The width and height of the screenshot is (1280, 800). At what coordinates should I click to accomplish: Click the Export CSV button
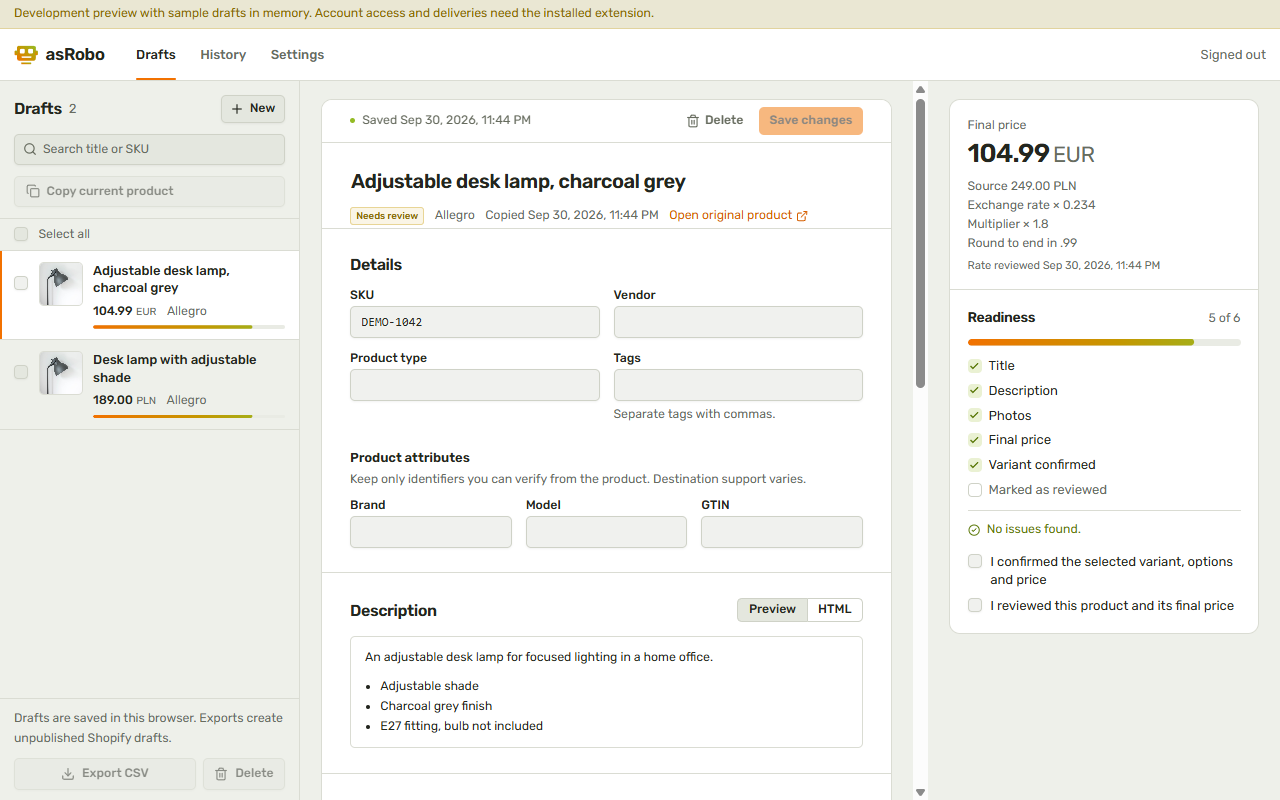coord(105,774)
